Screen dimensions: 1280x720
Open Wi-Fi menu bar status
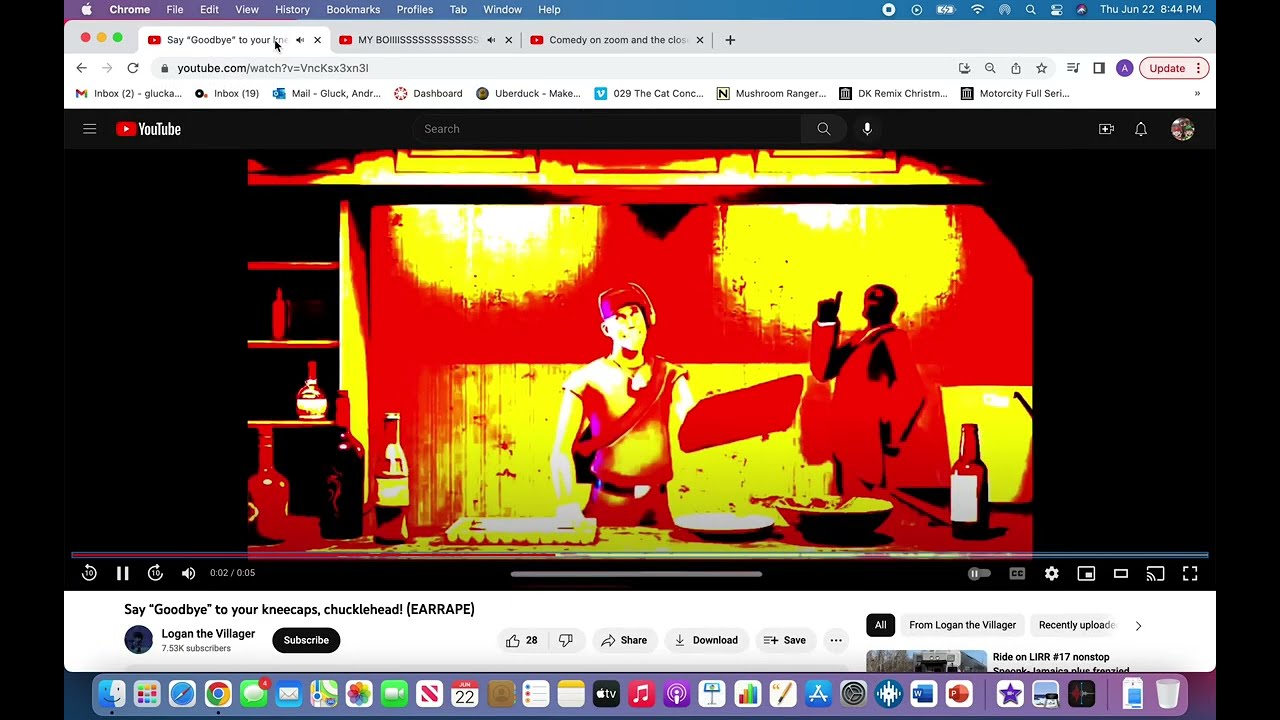click(x=977, y=9)
